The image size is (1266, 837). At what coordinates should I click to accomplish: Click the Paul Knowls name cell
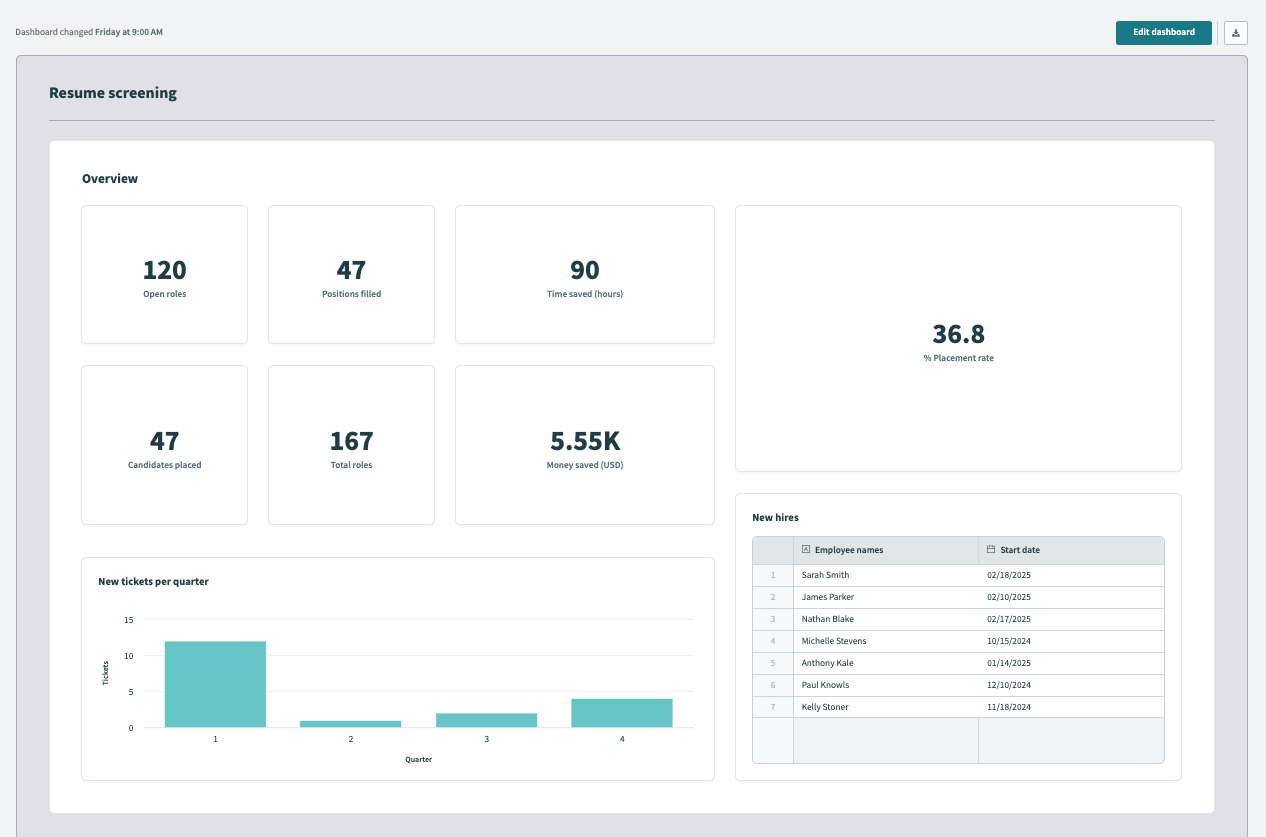tap(885, 685)
